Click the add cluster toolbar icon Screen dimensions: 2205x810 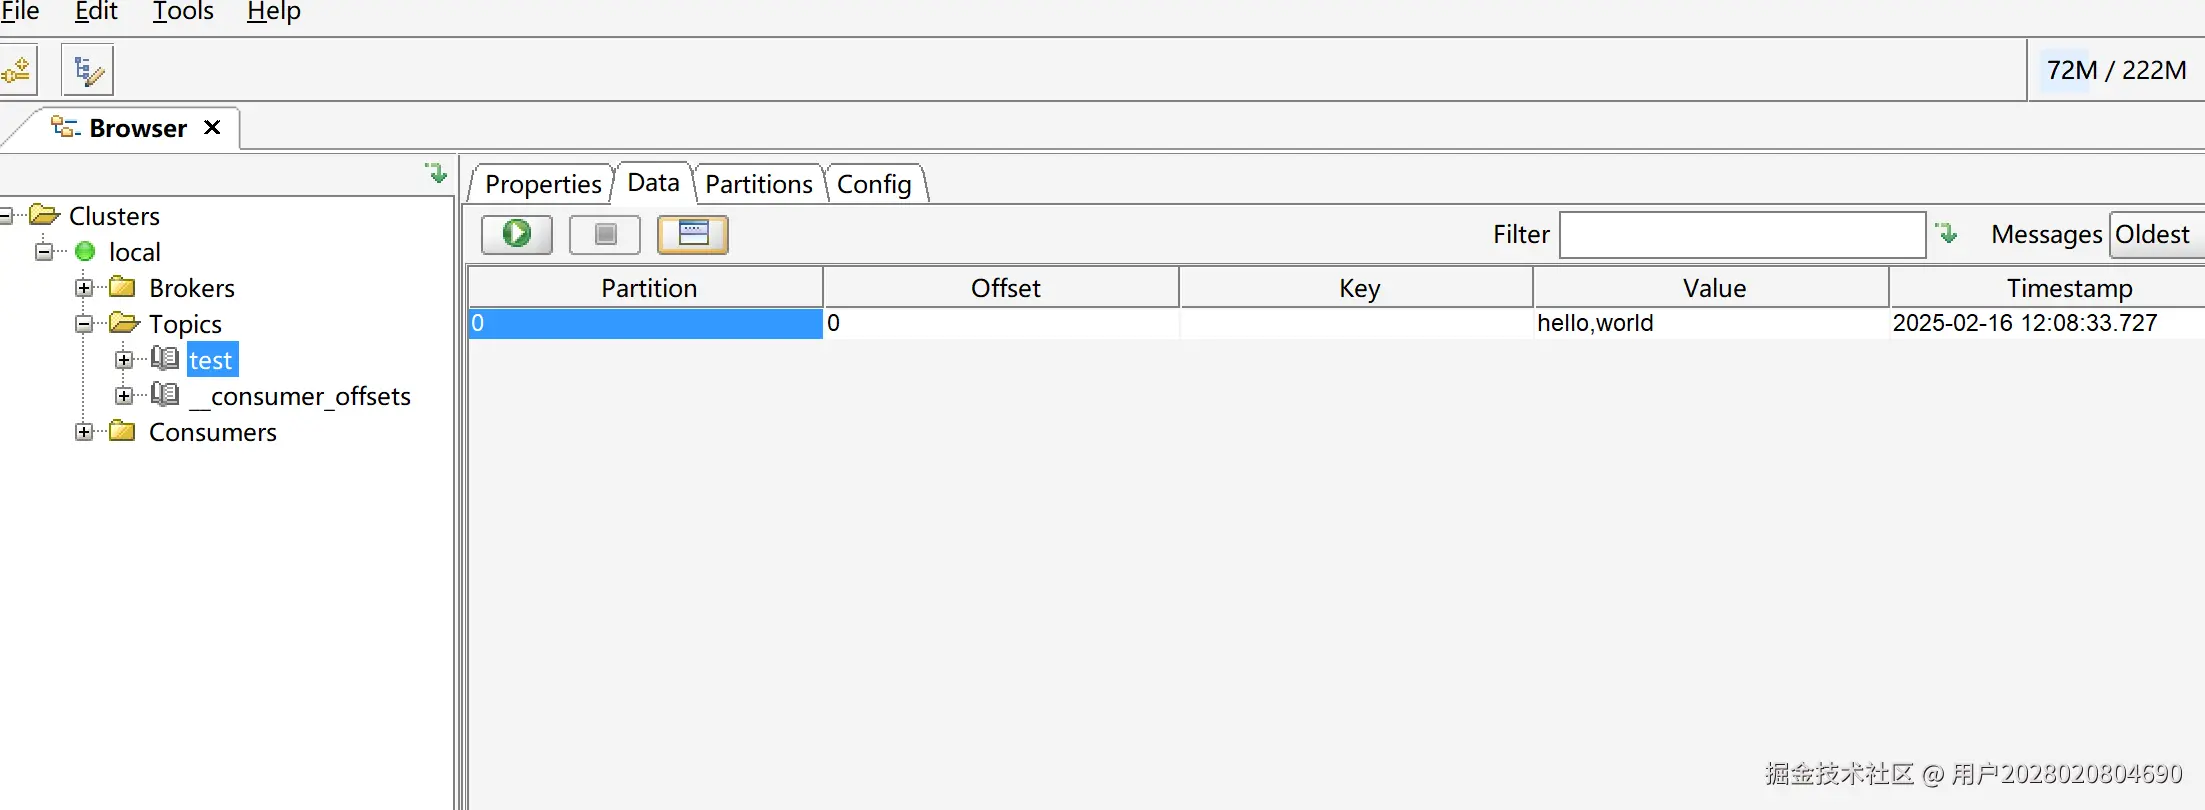pyautogui.click(x=17, y=70)
